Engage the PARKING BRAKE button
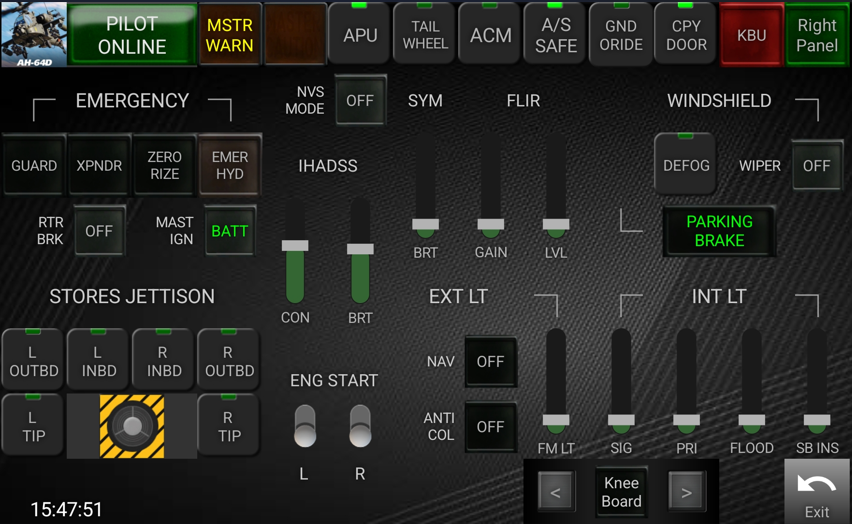The width and height of the screenshot is (852, 524). coord(719,231)
